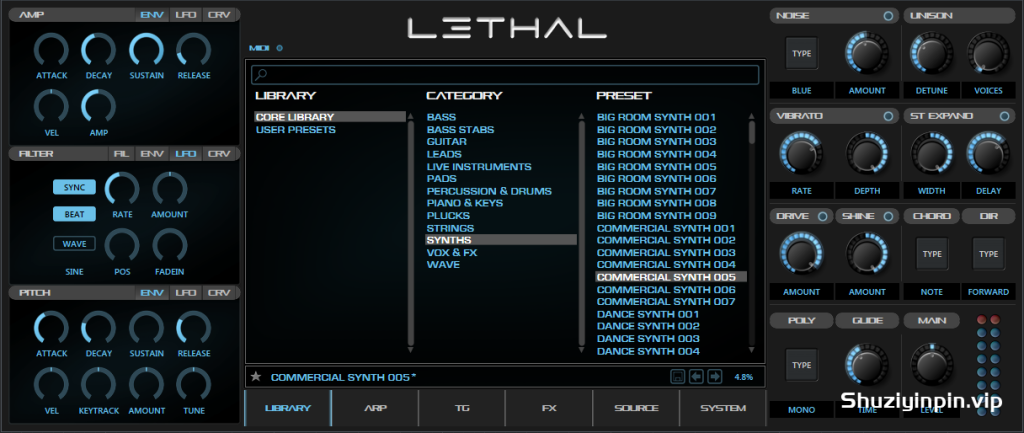The height and width of the screenshot is (433, 1024).
Task: Go to next preset with right arrow
Action: [714, 377]
